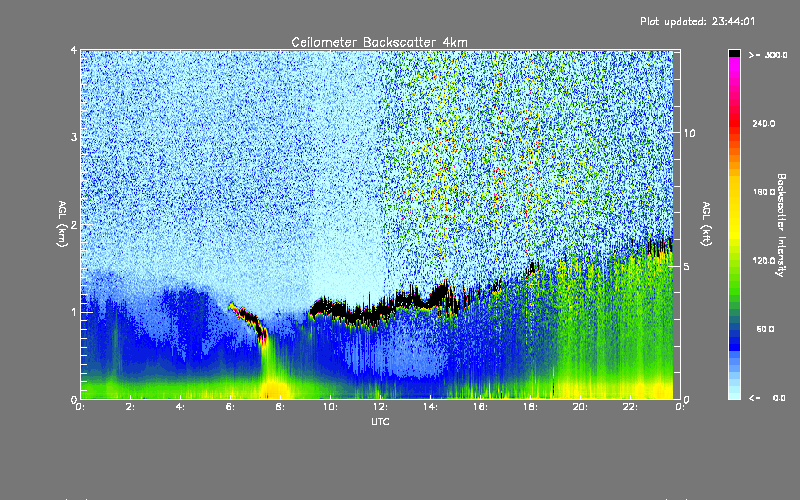Click the '<= 0.0' colorbar minimum label
The image size is (800, 500).
[x=768, y=398]
